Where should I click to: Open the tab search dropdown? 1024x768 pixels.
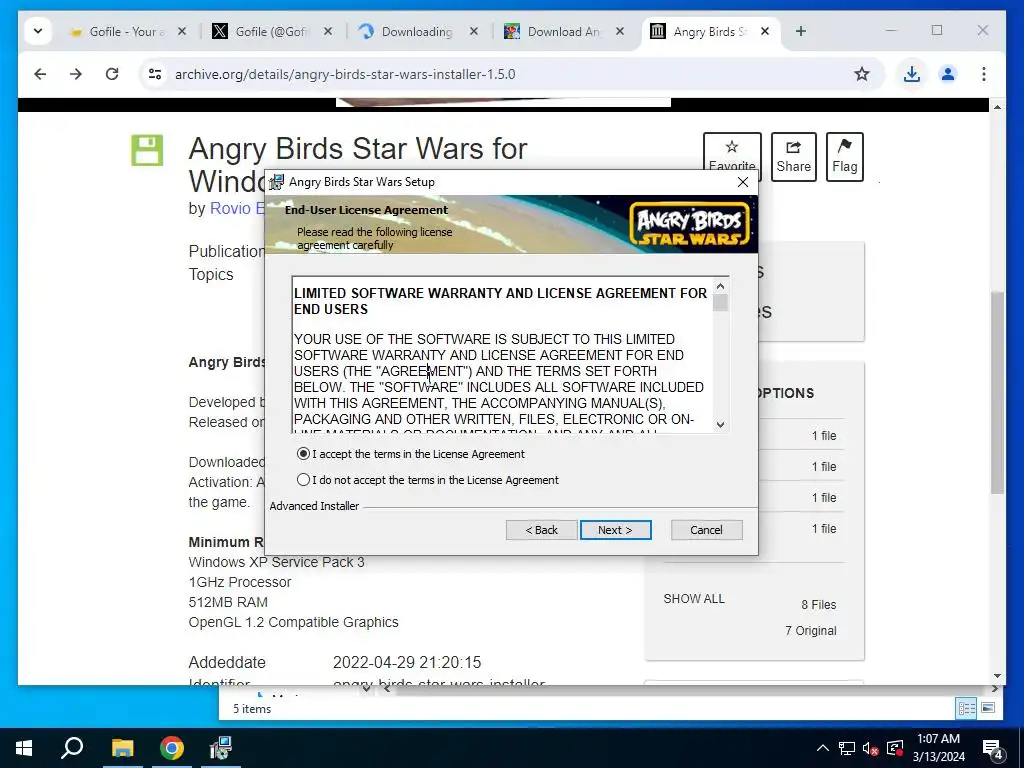point(38,31)
